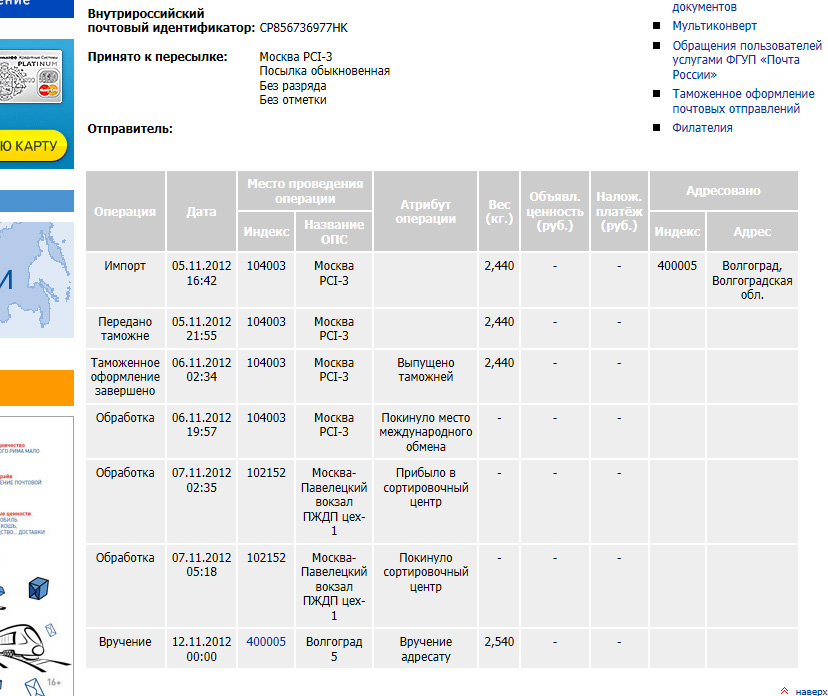The height and width of the screenshot is (696, 828).
Task: Open postal index 400005 link in Вручение row
Action: tap(266, 642)
